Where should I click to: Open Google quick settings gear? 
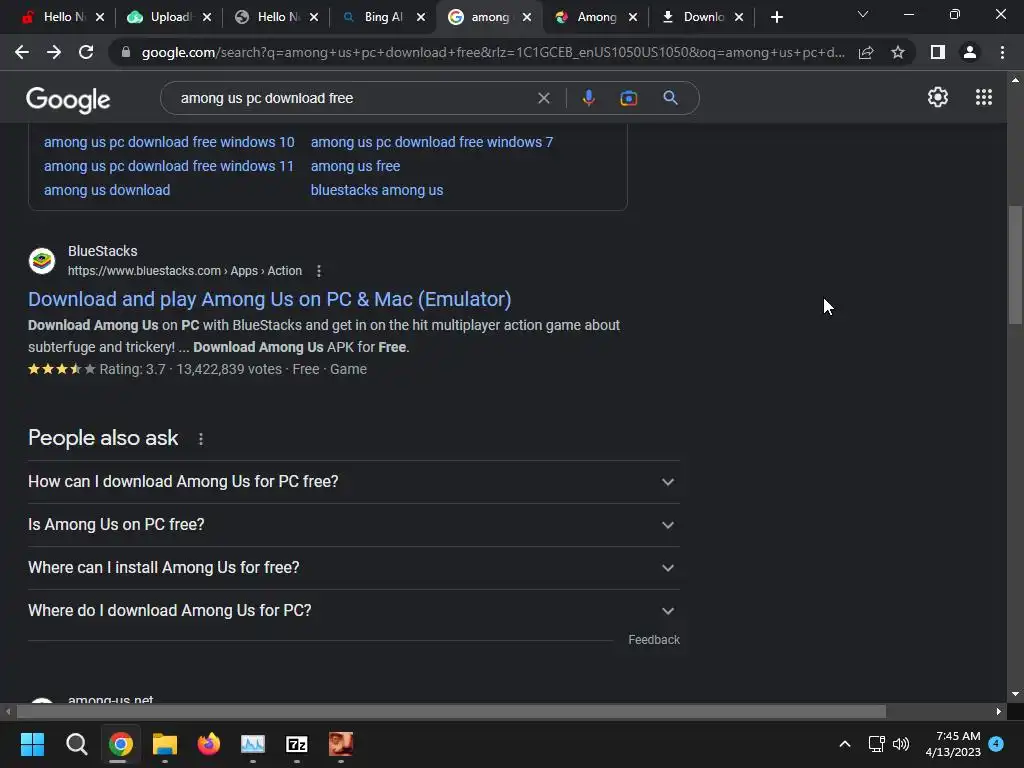click(938, 97)
